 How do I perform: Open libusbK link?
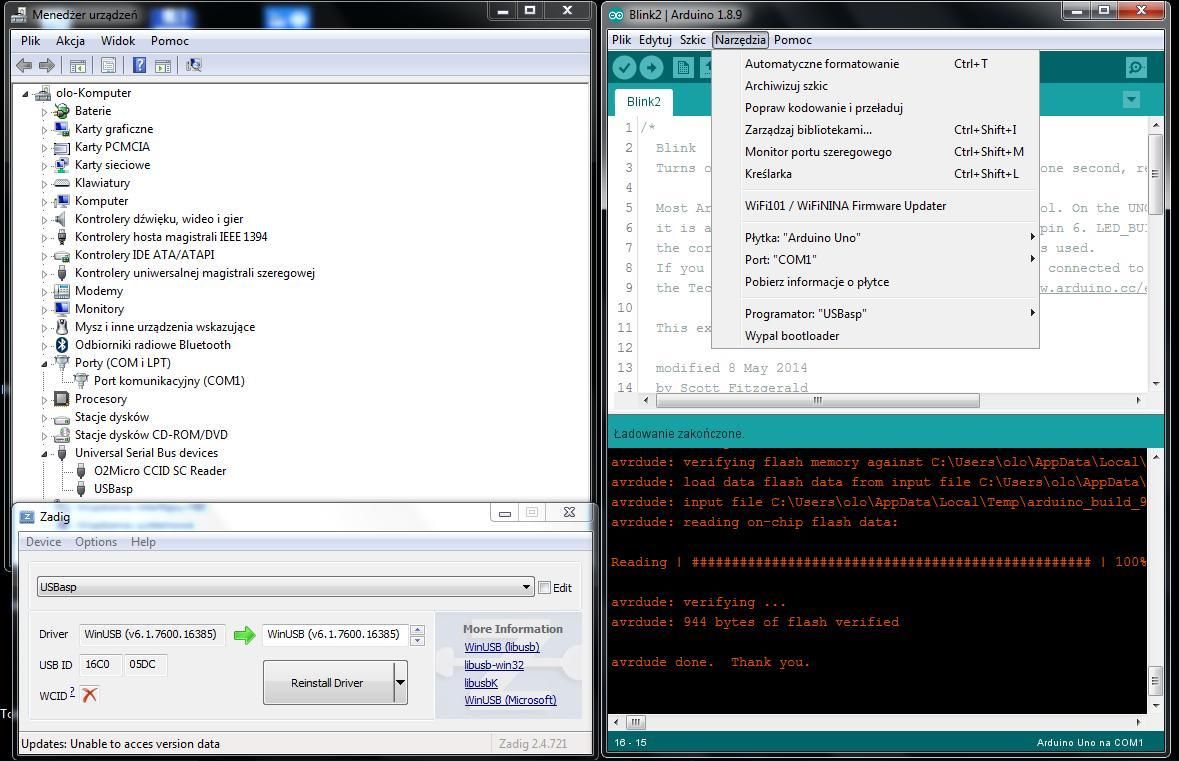tap(481, 684)
